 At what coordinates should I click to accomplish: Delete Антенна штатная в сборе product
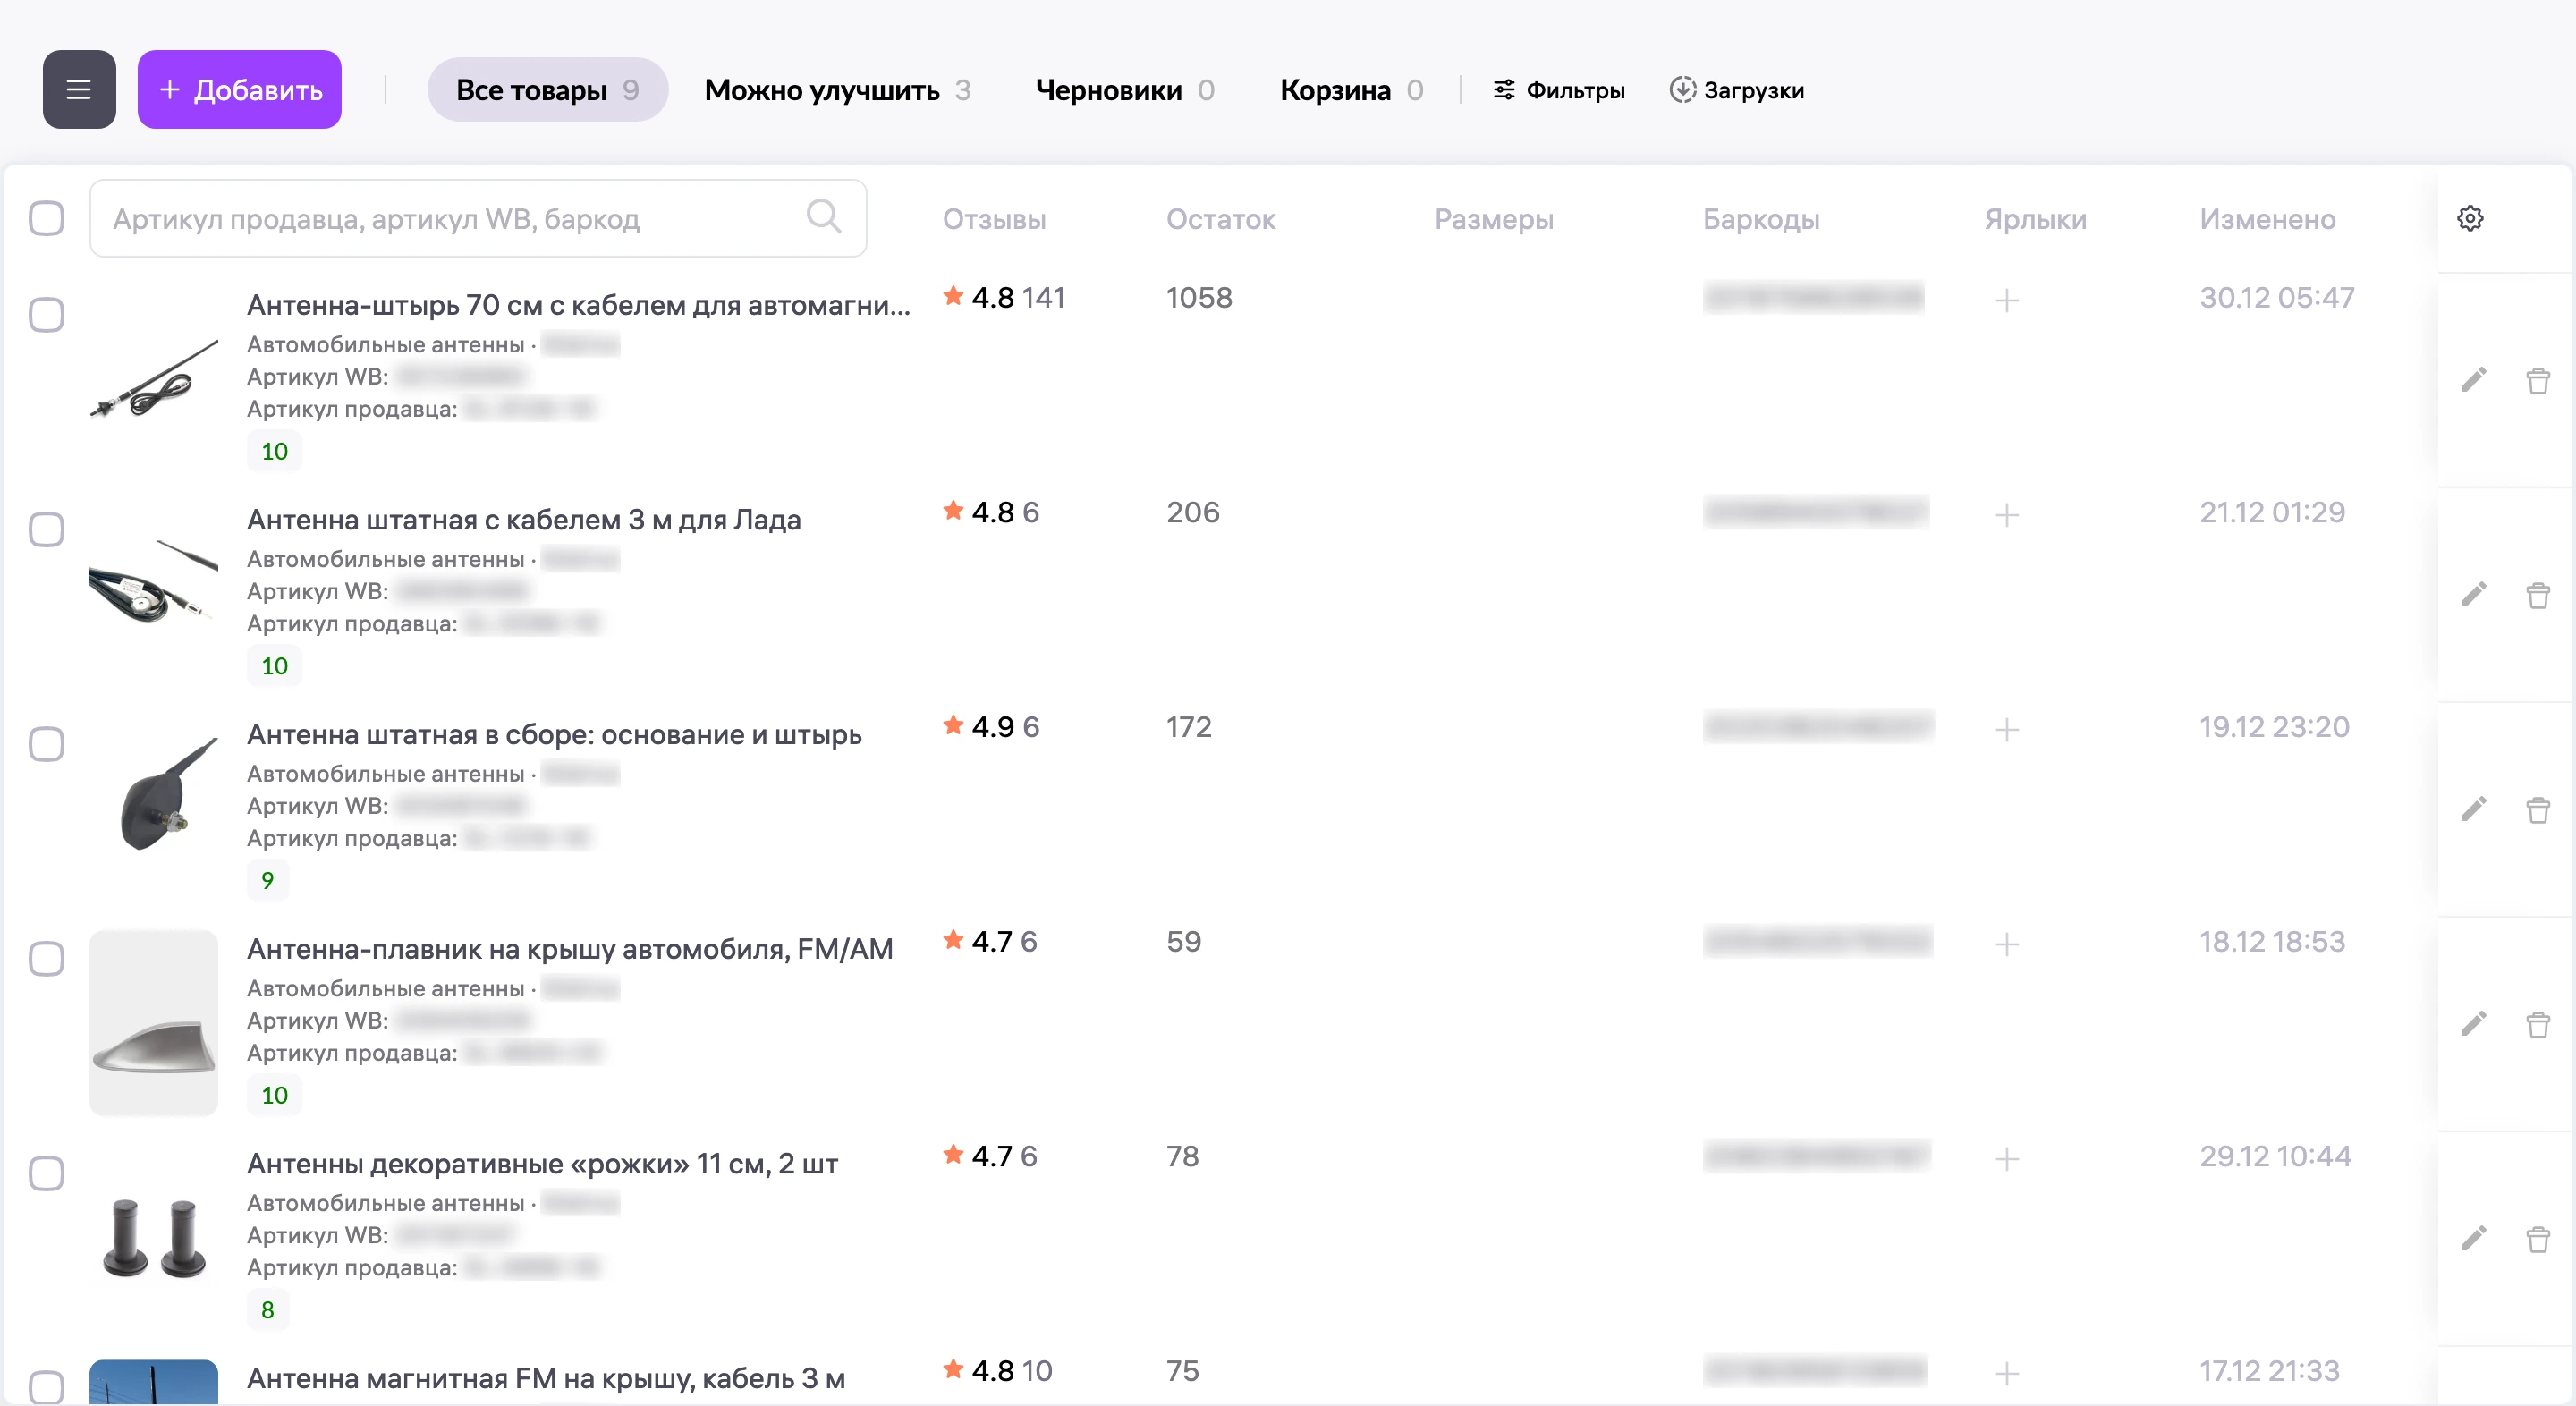click(x=2538, y=810)
